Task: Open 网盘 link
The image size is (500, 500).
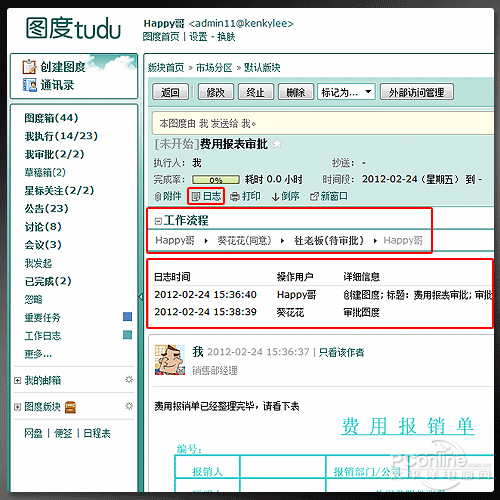Action: click(33, 433)
